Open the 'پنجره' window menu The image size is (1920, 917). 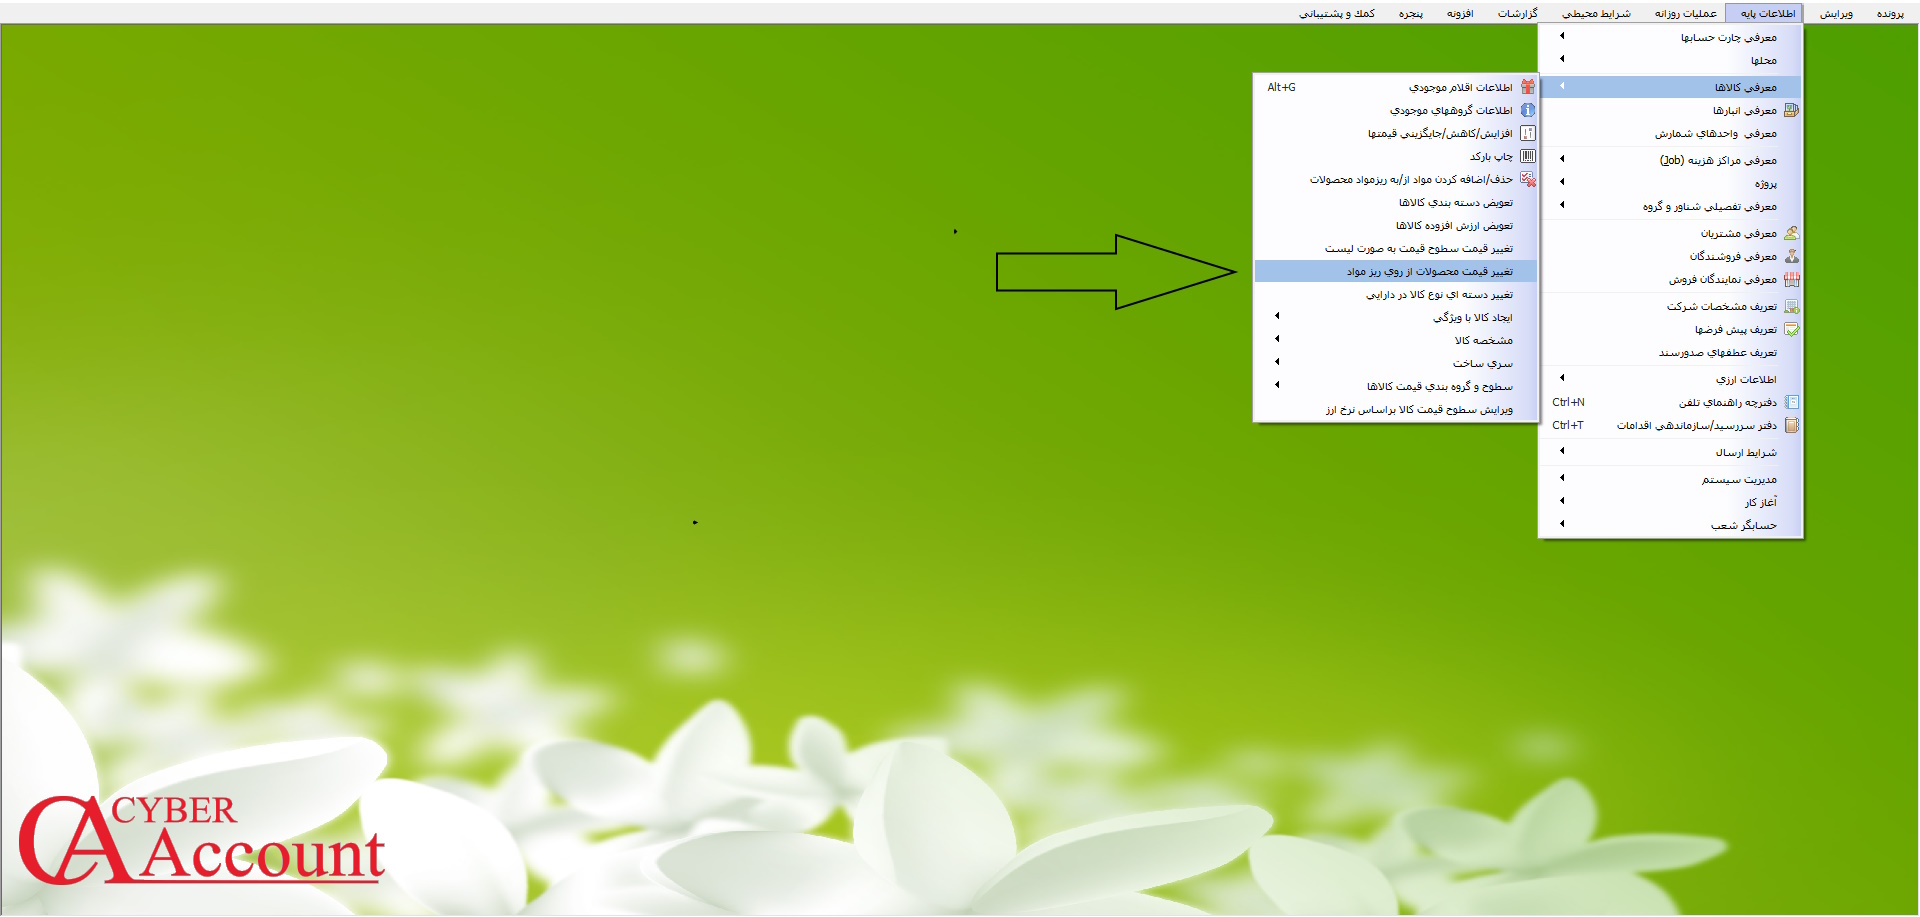pyautogui.click(x=1410, y=14)
